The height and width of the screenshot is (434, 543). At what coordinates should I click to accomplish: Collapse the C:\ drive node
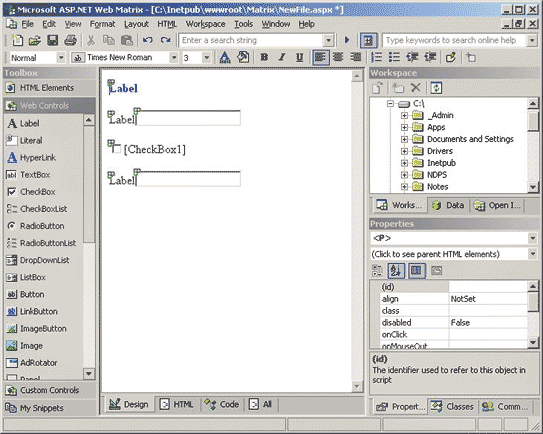click(390, 104)
